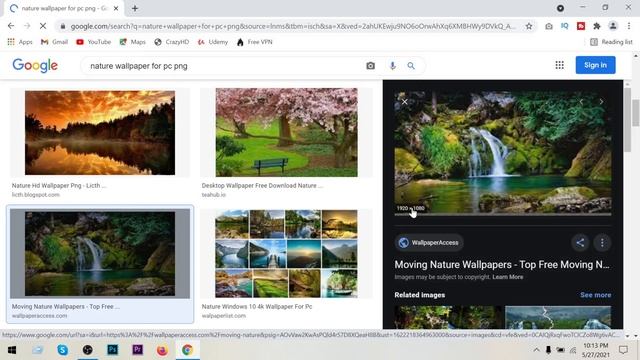Open the Windows notification center
Screen dimensions: 640x360
coord(623,350)
